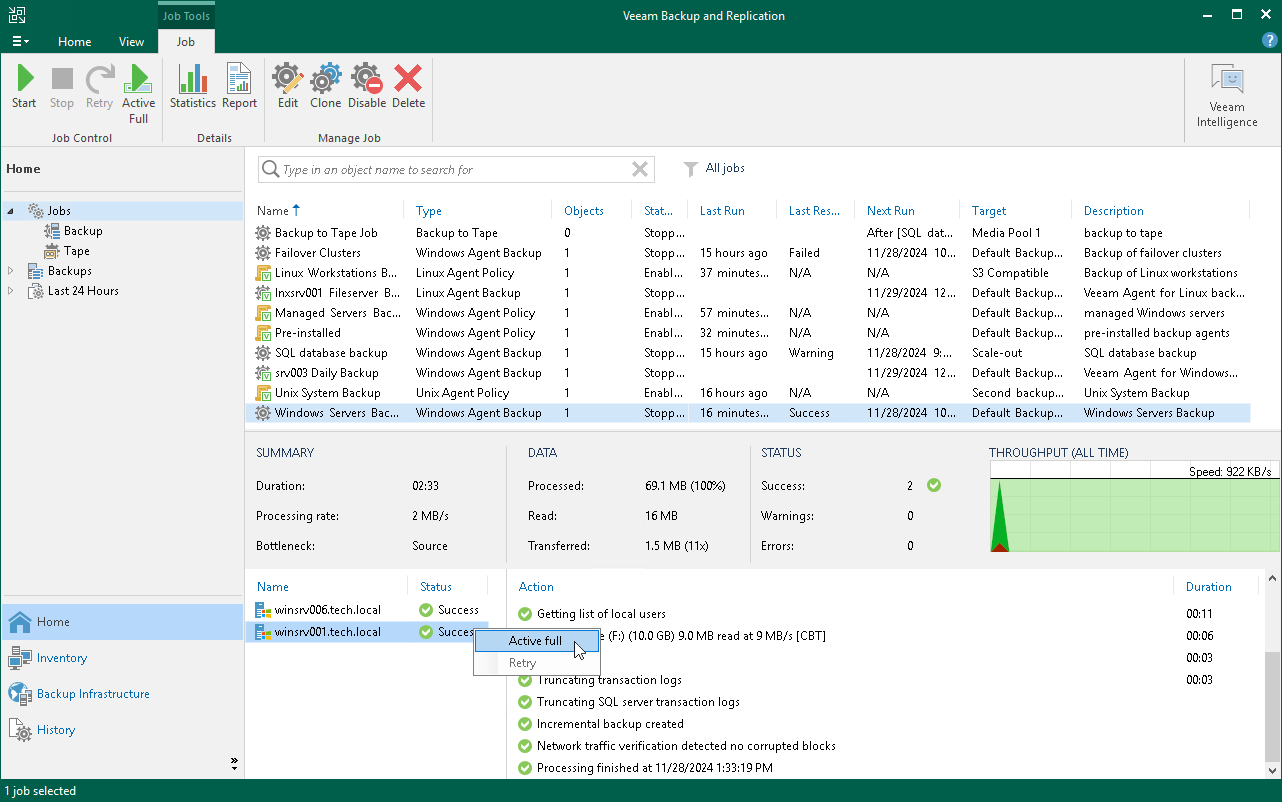Select the Backup to Tape Job row
The height and width of the screenshot is (802, 1282).
tap(748, 233)
